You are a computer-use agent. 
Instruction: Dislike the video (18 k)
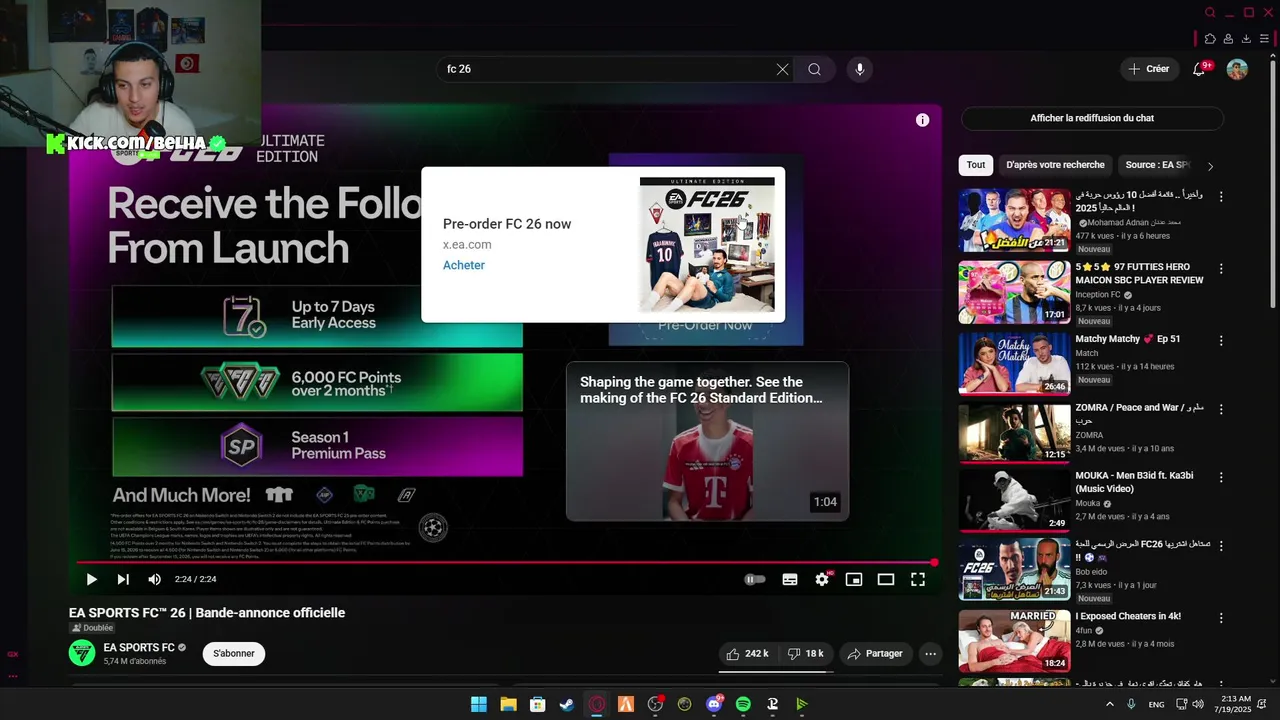tap(805, 654)
